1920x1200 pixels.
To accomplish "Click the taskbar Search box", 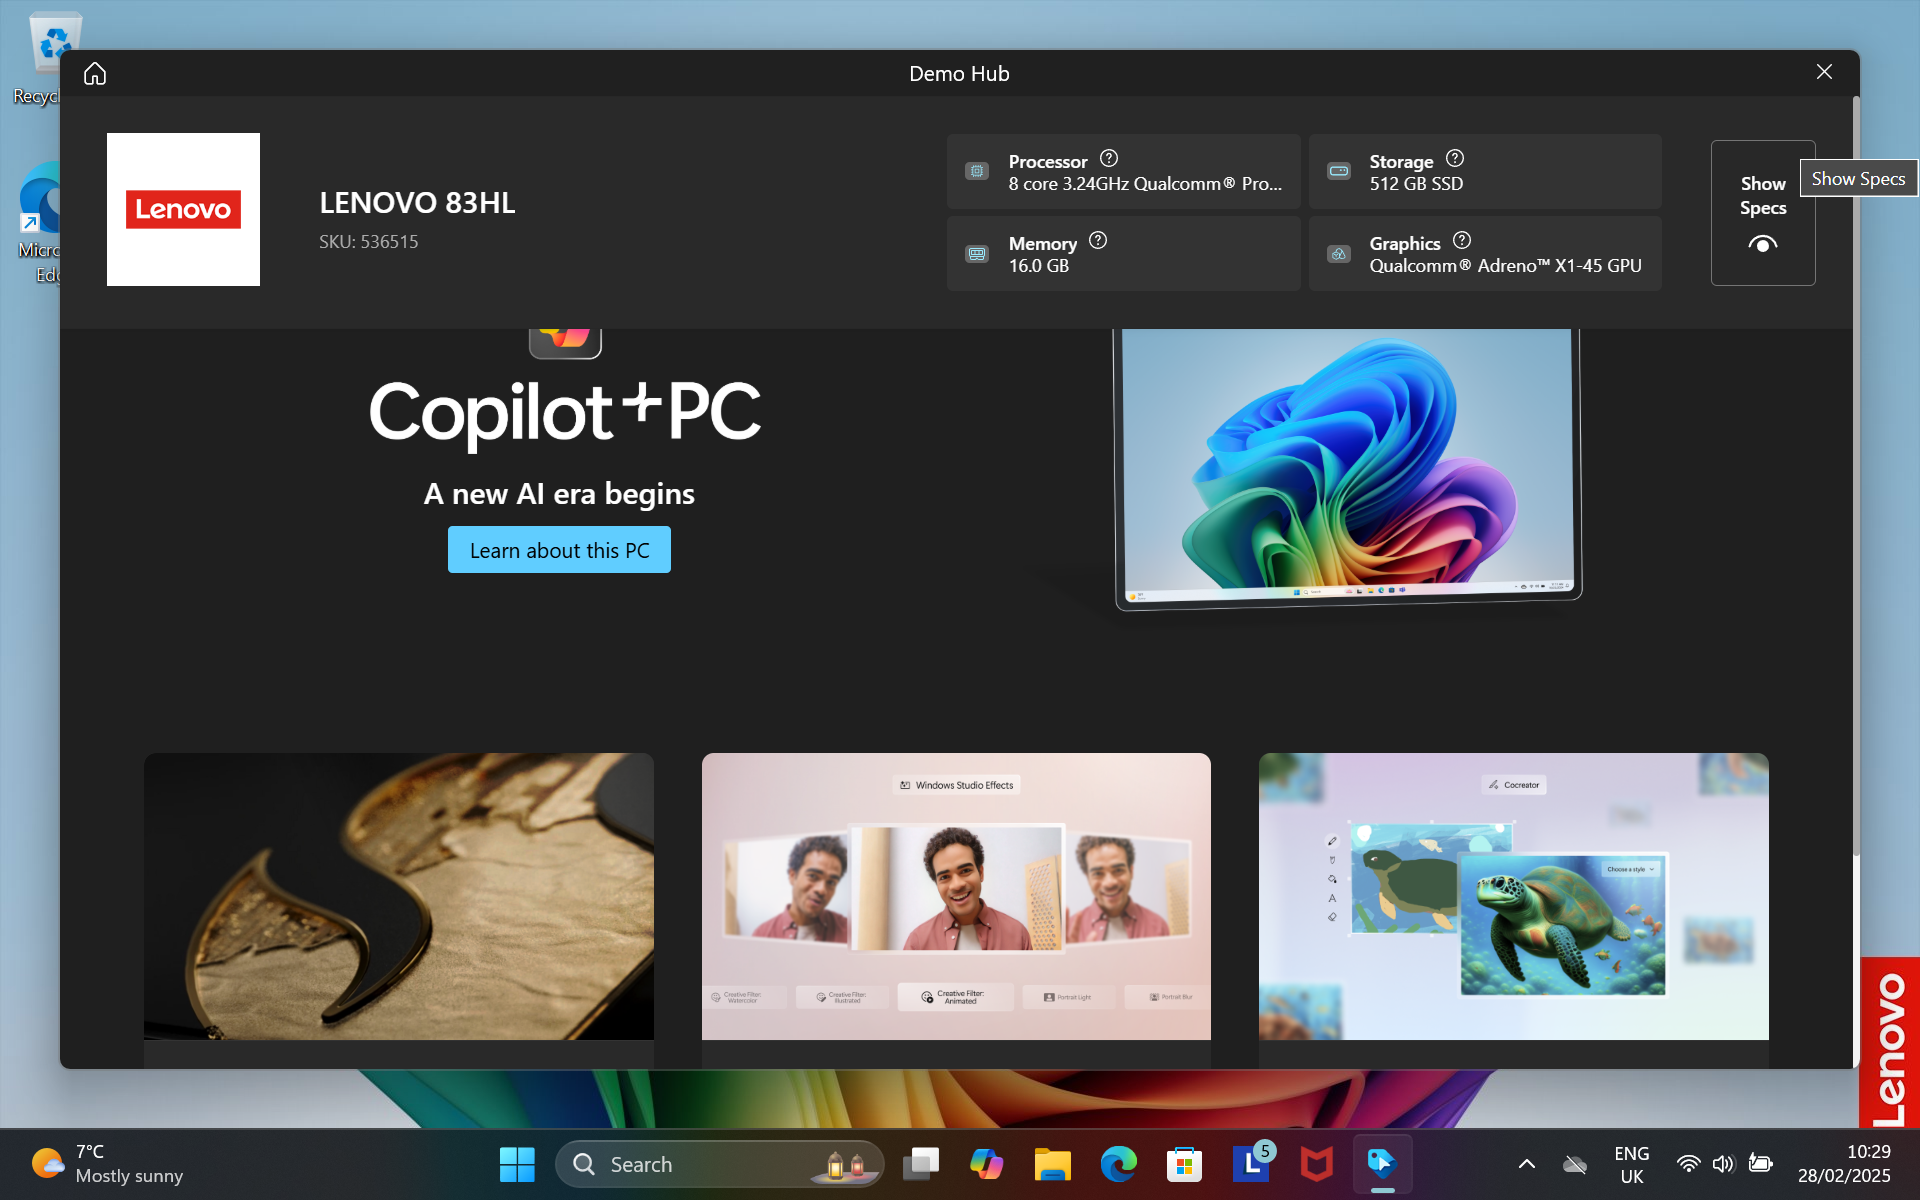I will pyautogui.click(x=719, y=1164).
